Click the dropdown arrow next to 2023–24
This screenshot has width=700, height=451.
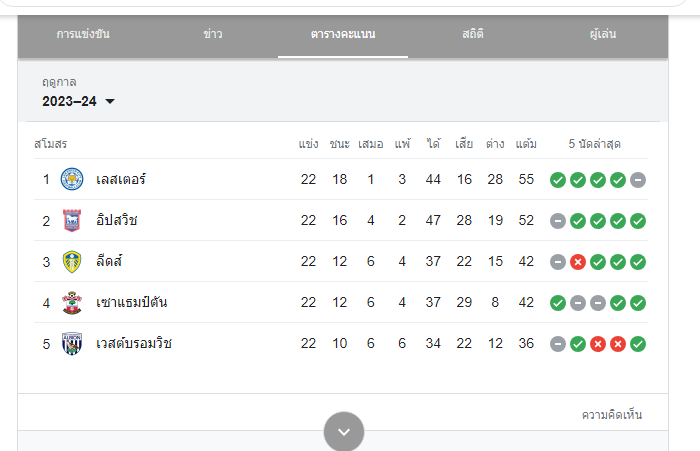click(x=110, y=101)
